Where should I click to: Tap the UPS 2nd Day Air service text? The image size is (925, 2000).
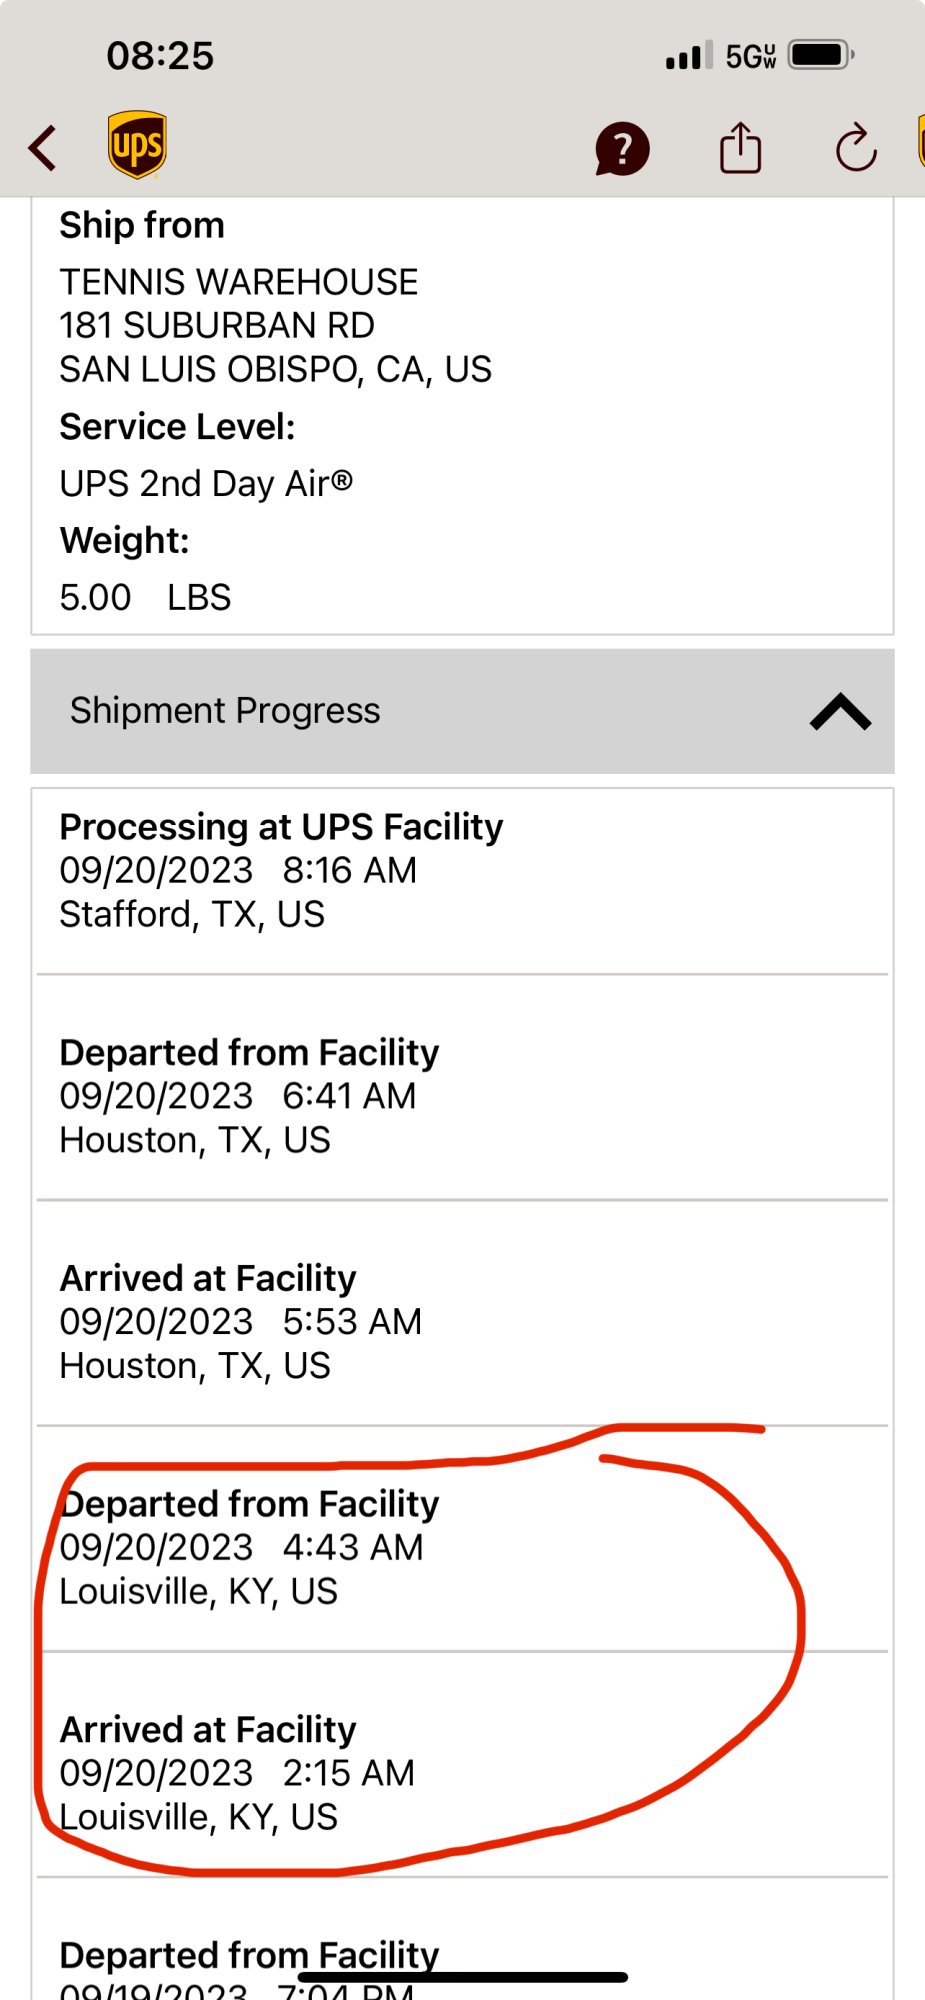(x=206, y=484)
